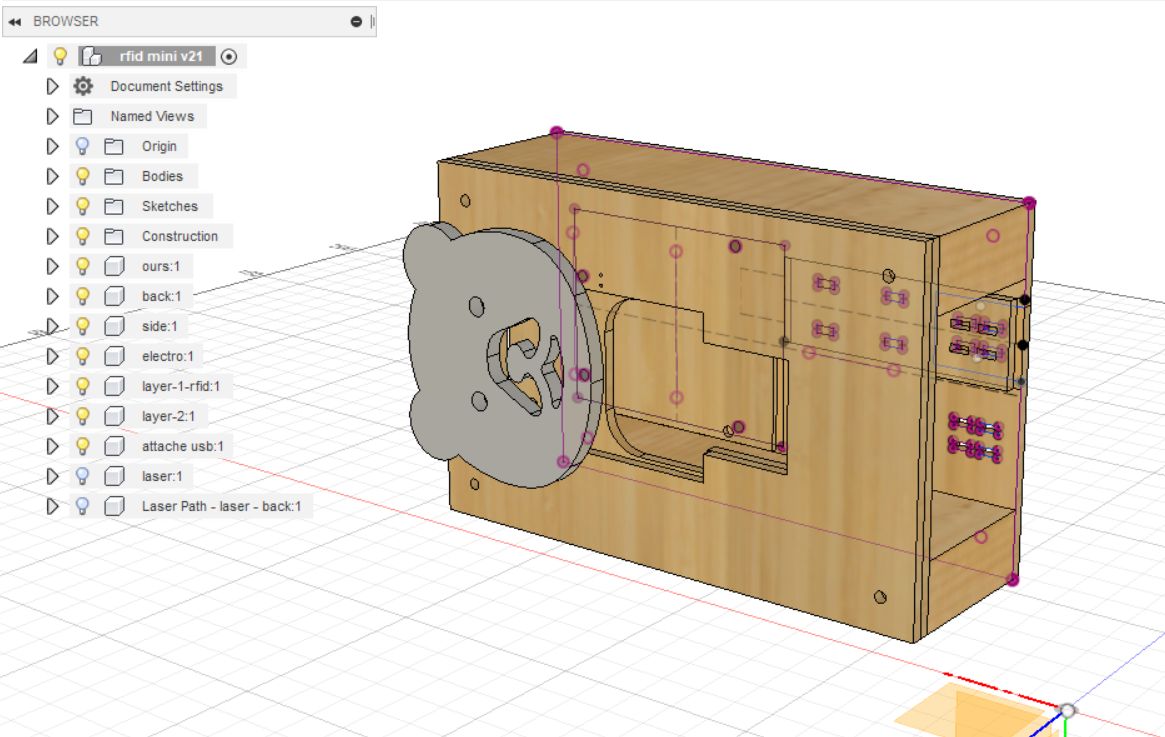
Task: Expand the side:1 component
Action: (52, 326)
